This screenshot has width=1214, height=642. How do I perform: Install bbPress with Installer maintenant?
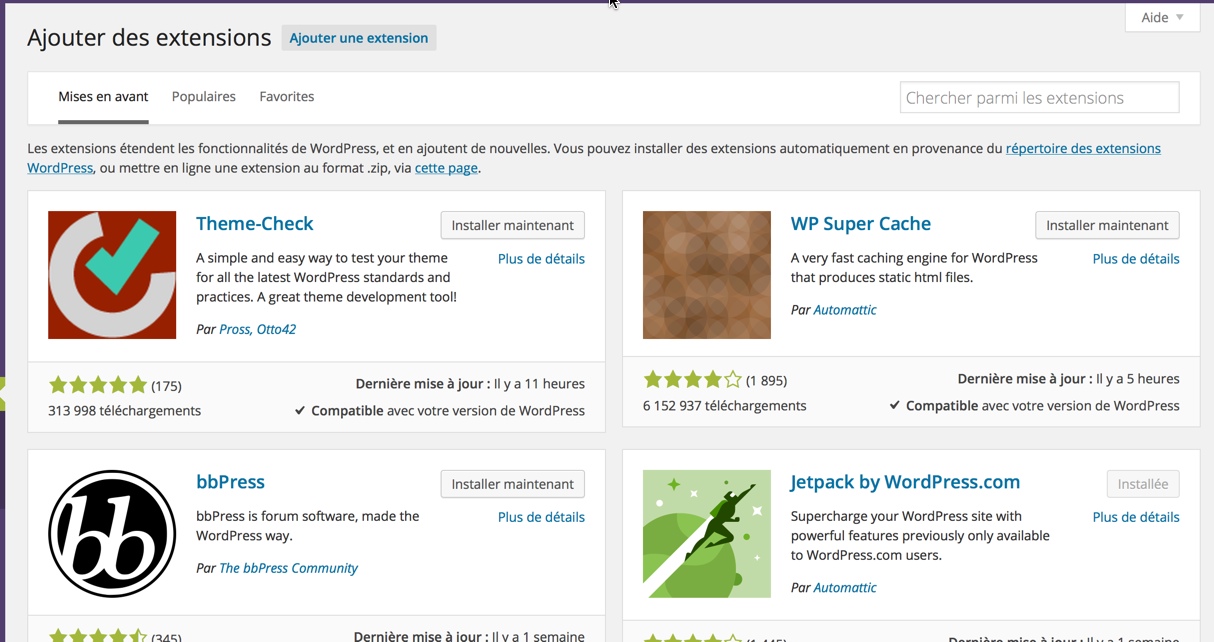pyautogui.click(x=513, y=484)
